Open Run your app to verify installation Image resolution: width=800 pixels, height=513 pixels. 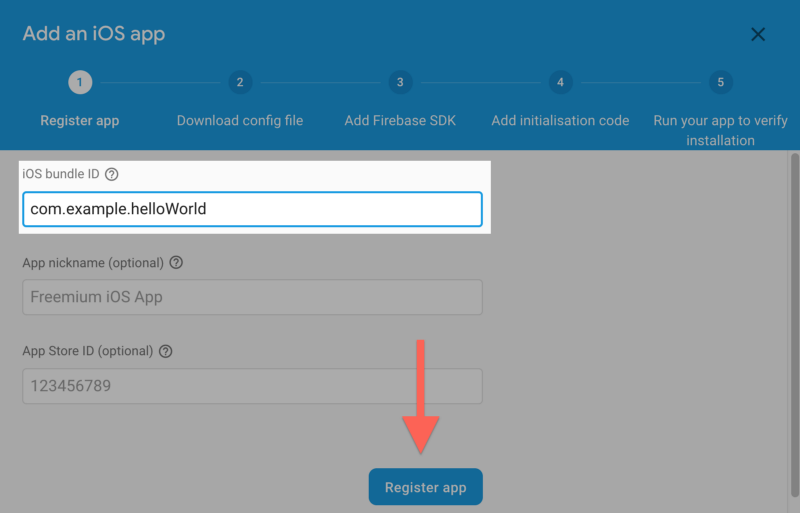[x=720, y=130]
